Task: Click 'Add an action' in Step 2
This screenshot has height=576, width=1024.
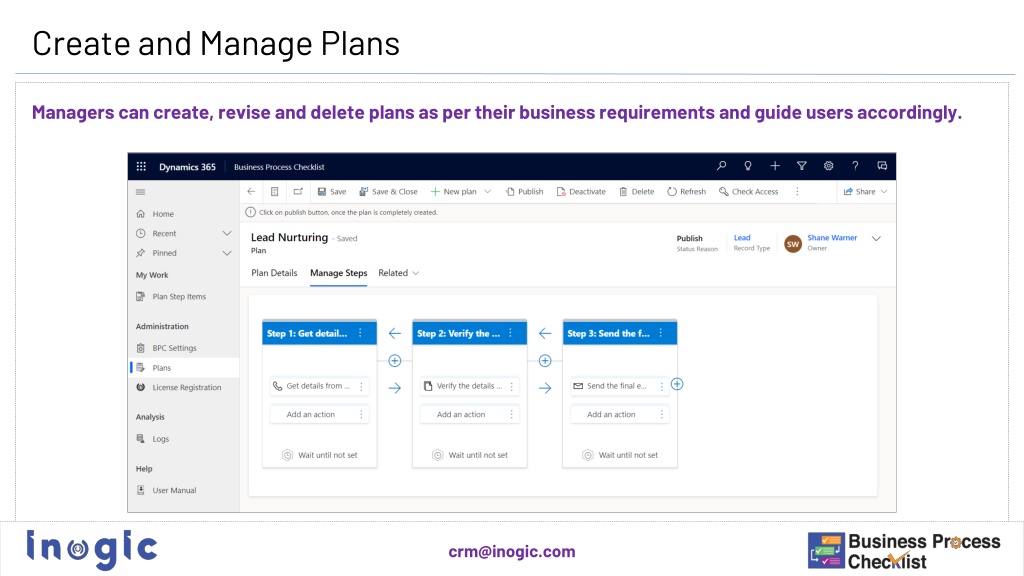Action: 470,414
